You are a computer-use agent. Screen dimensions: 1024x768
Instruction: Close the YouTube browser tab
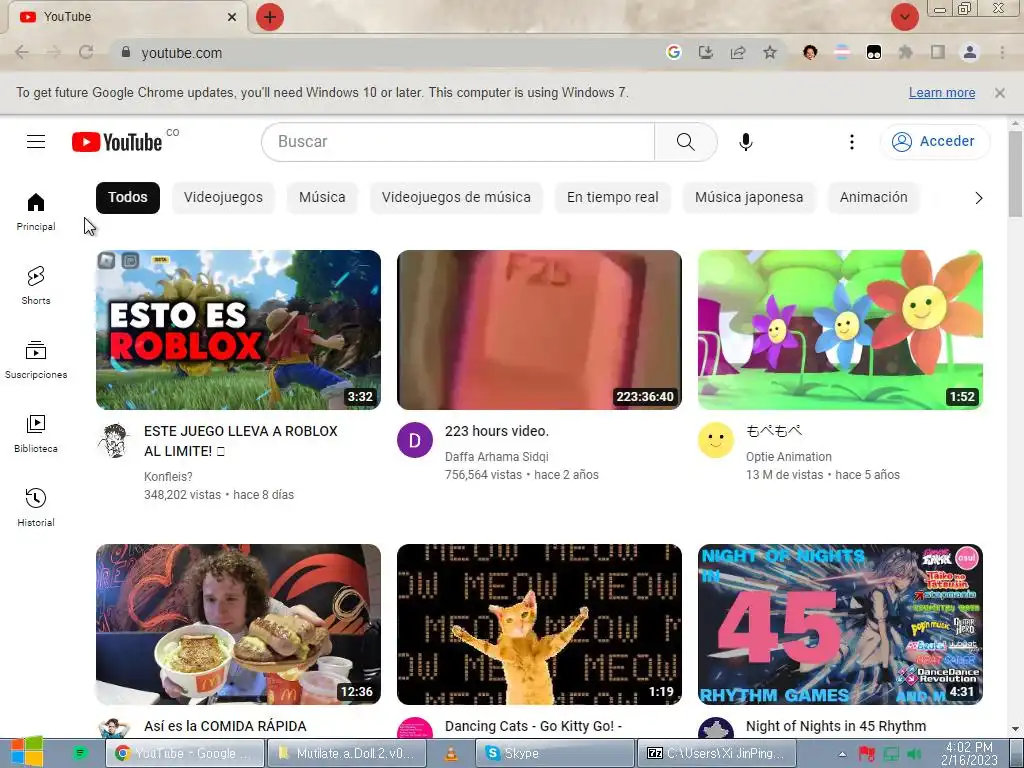(232, 17)
